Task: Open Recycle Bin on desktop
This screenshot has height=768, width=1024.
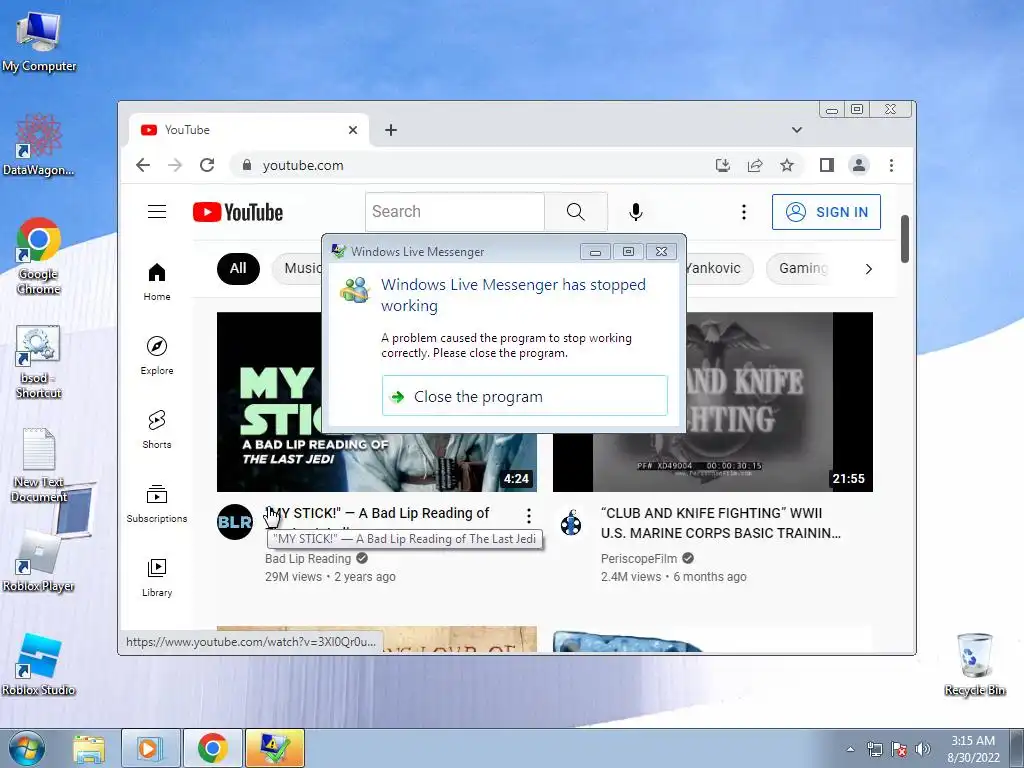Action: (x=974, y=664)
